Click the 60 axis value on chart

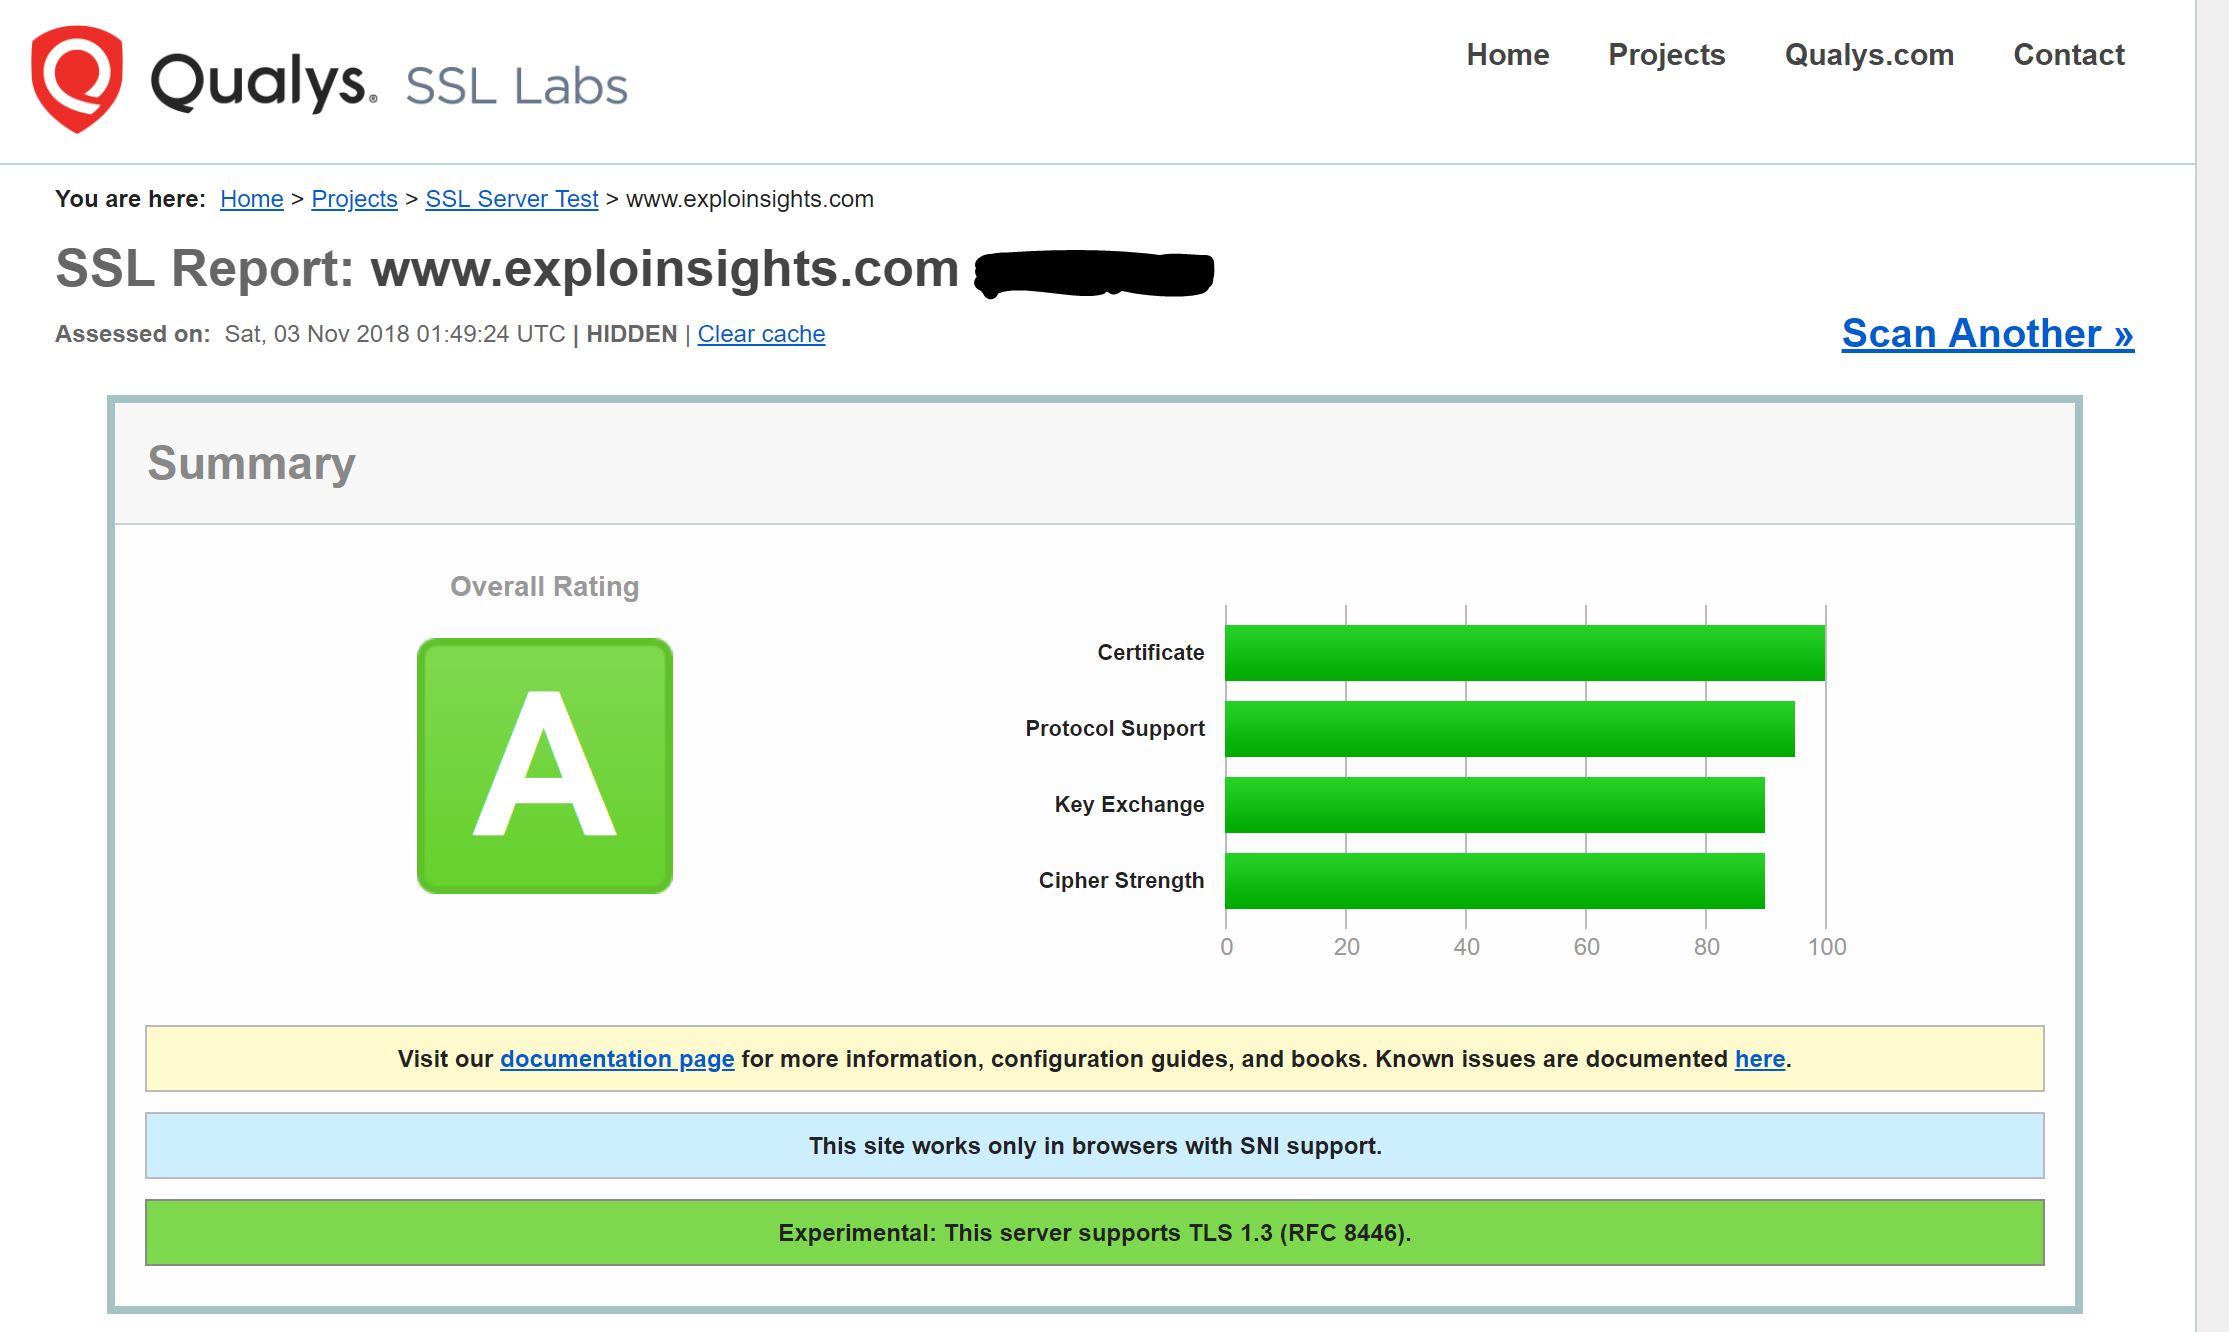point(1587,947)
